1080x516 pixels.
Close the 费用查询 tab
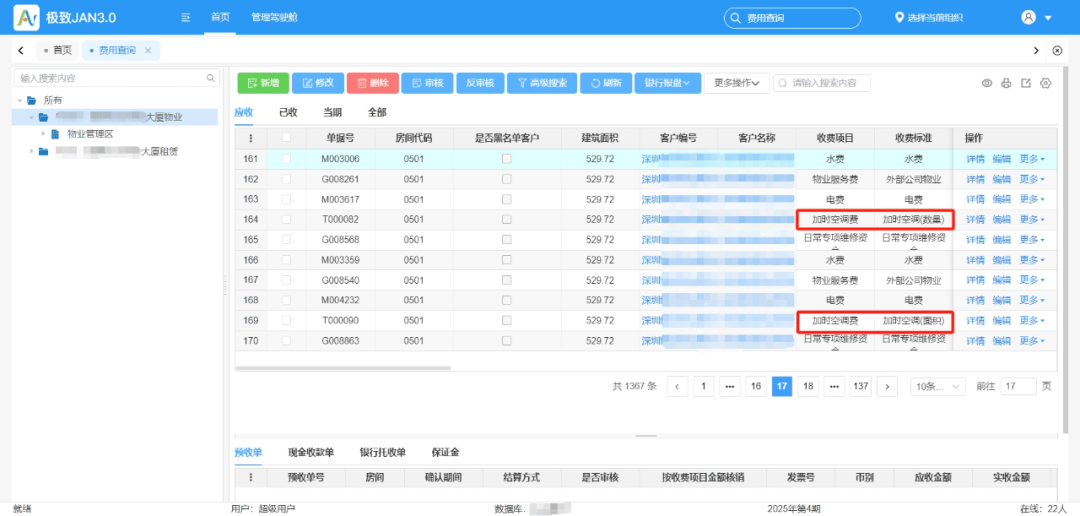click(147, 50)
